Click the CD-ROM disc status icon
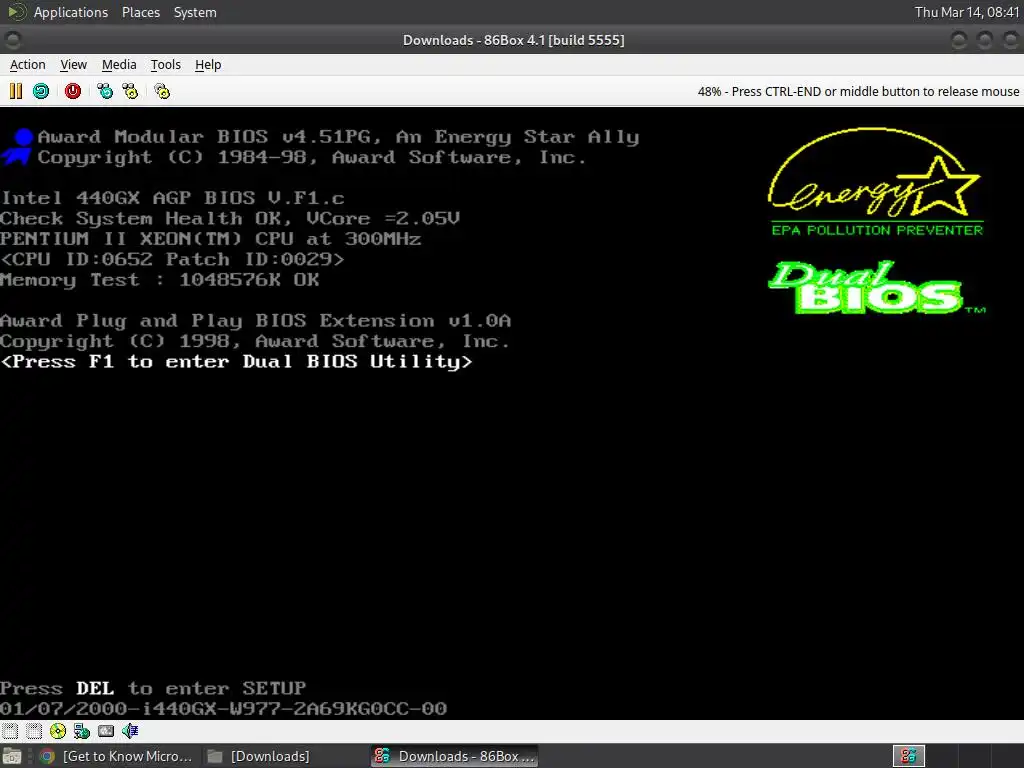The width and height of the screenshot is (1024, 768). (x=57, y=731)
